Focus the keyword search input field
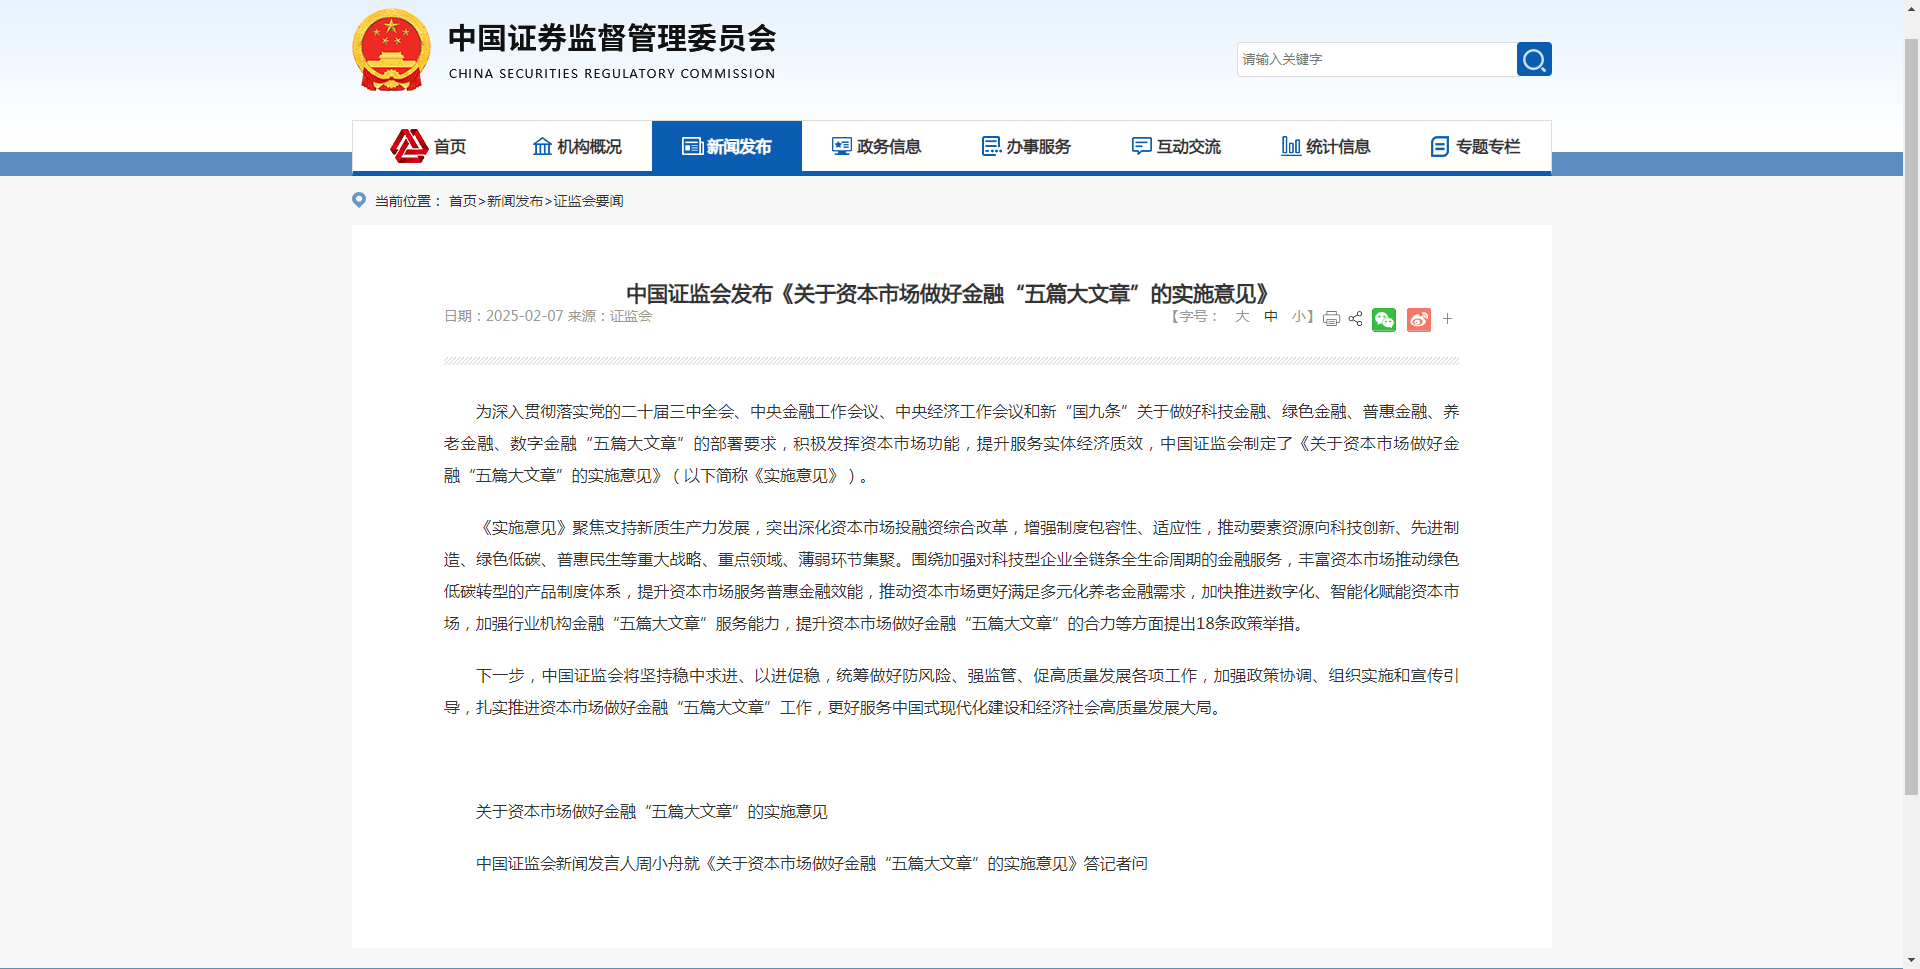The image size is (1920, 969). (x=1376, y=59)
